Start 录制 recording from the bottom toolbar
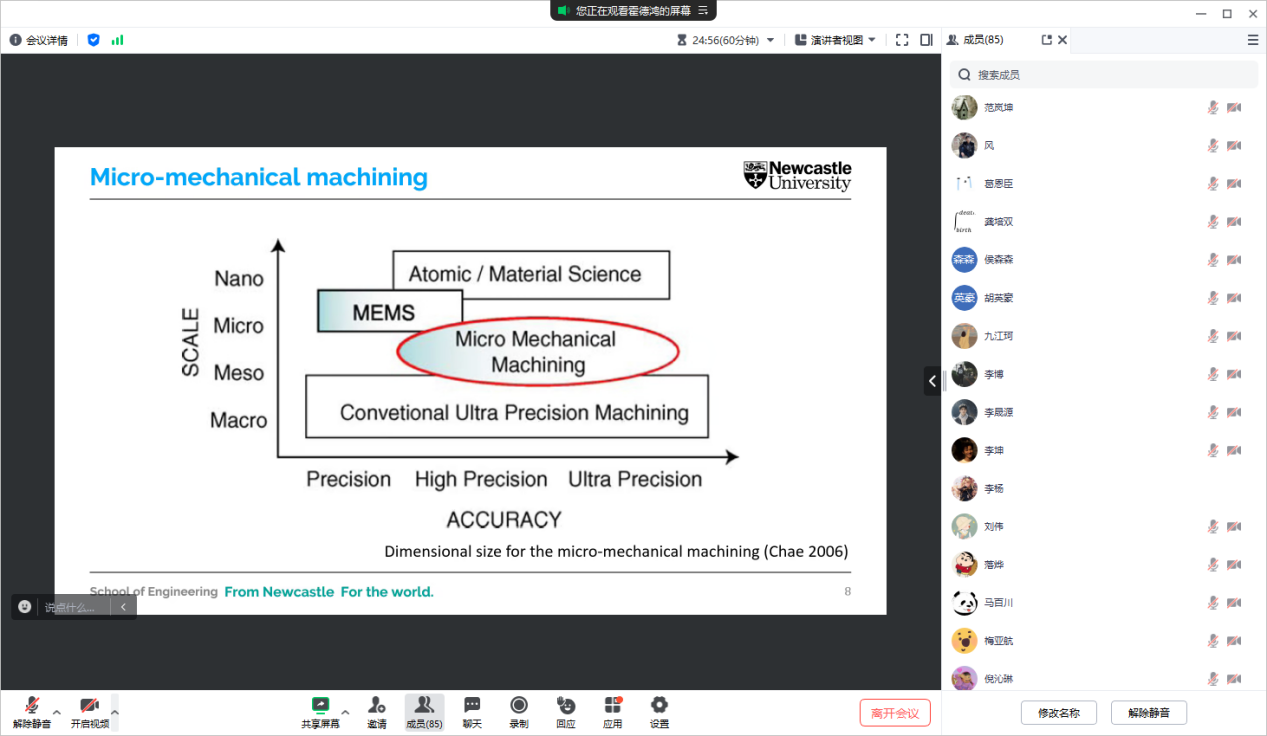 [x=519, y=710]
